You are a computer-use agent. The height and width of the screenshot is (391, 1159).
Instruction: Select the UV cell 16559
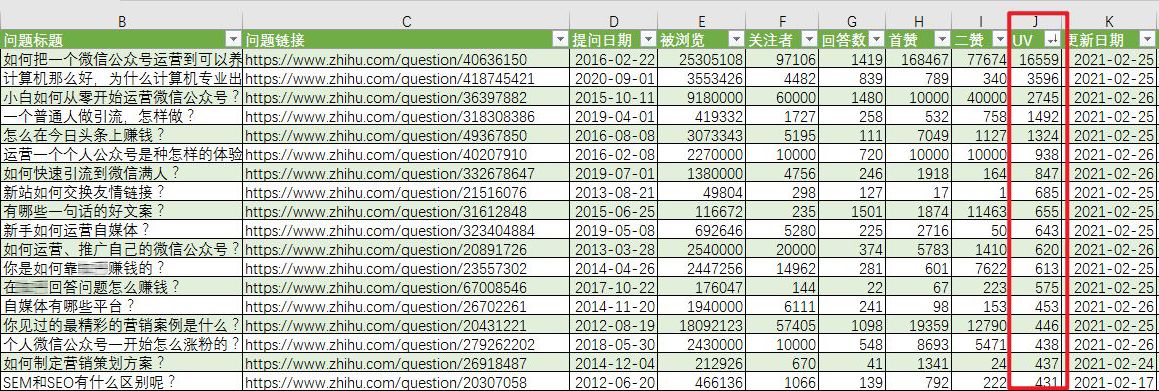click(1036, 59)
